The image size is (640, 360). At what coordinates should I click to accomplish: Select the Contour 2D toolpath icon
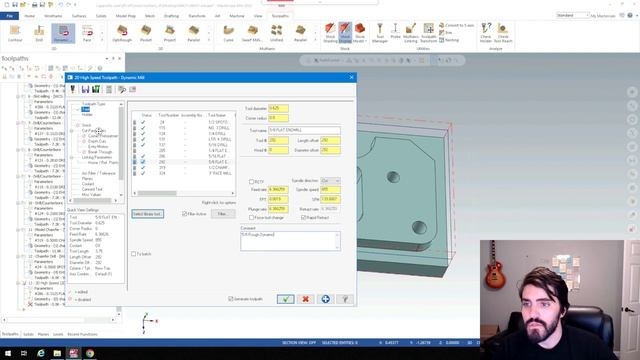click(15, 33)
